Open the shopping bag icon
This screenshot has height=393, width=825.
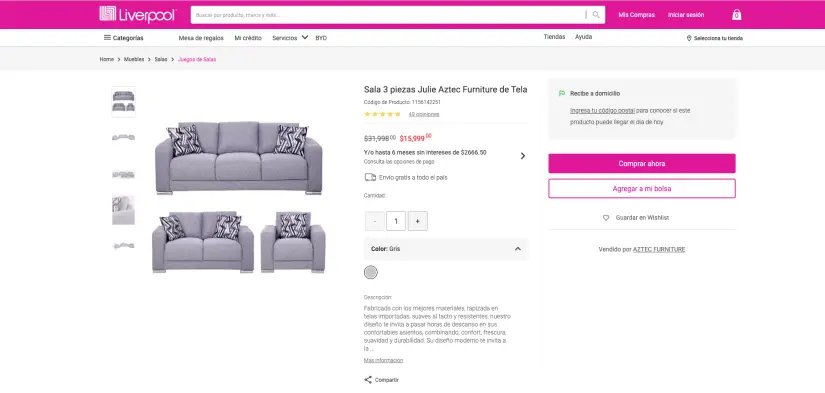737,15
